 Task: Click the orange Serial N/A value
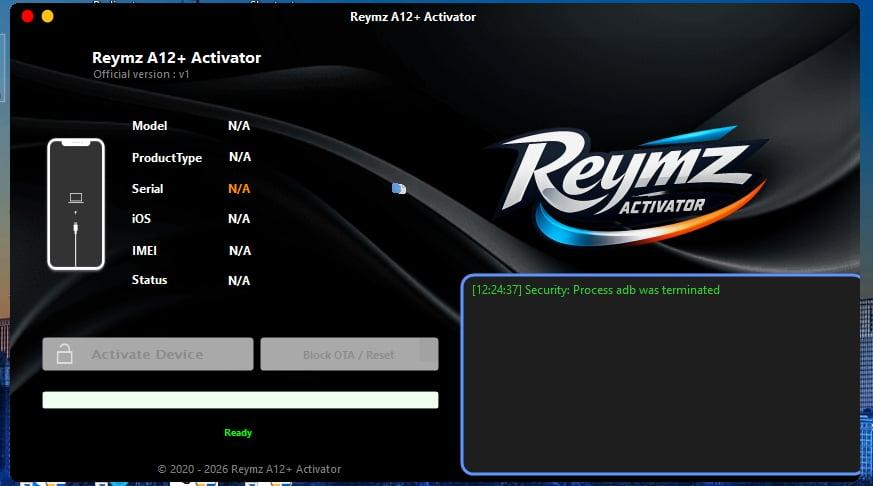pos(239,188)
